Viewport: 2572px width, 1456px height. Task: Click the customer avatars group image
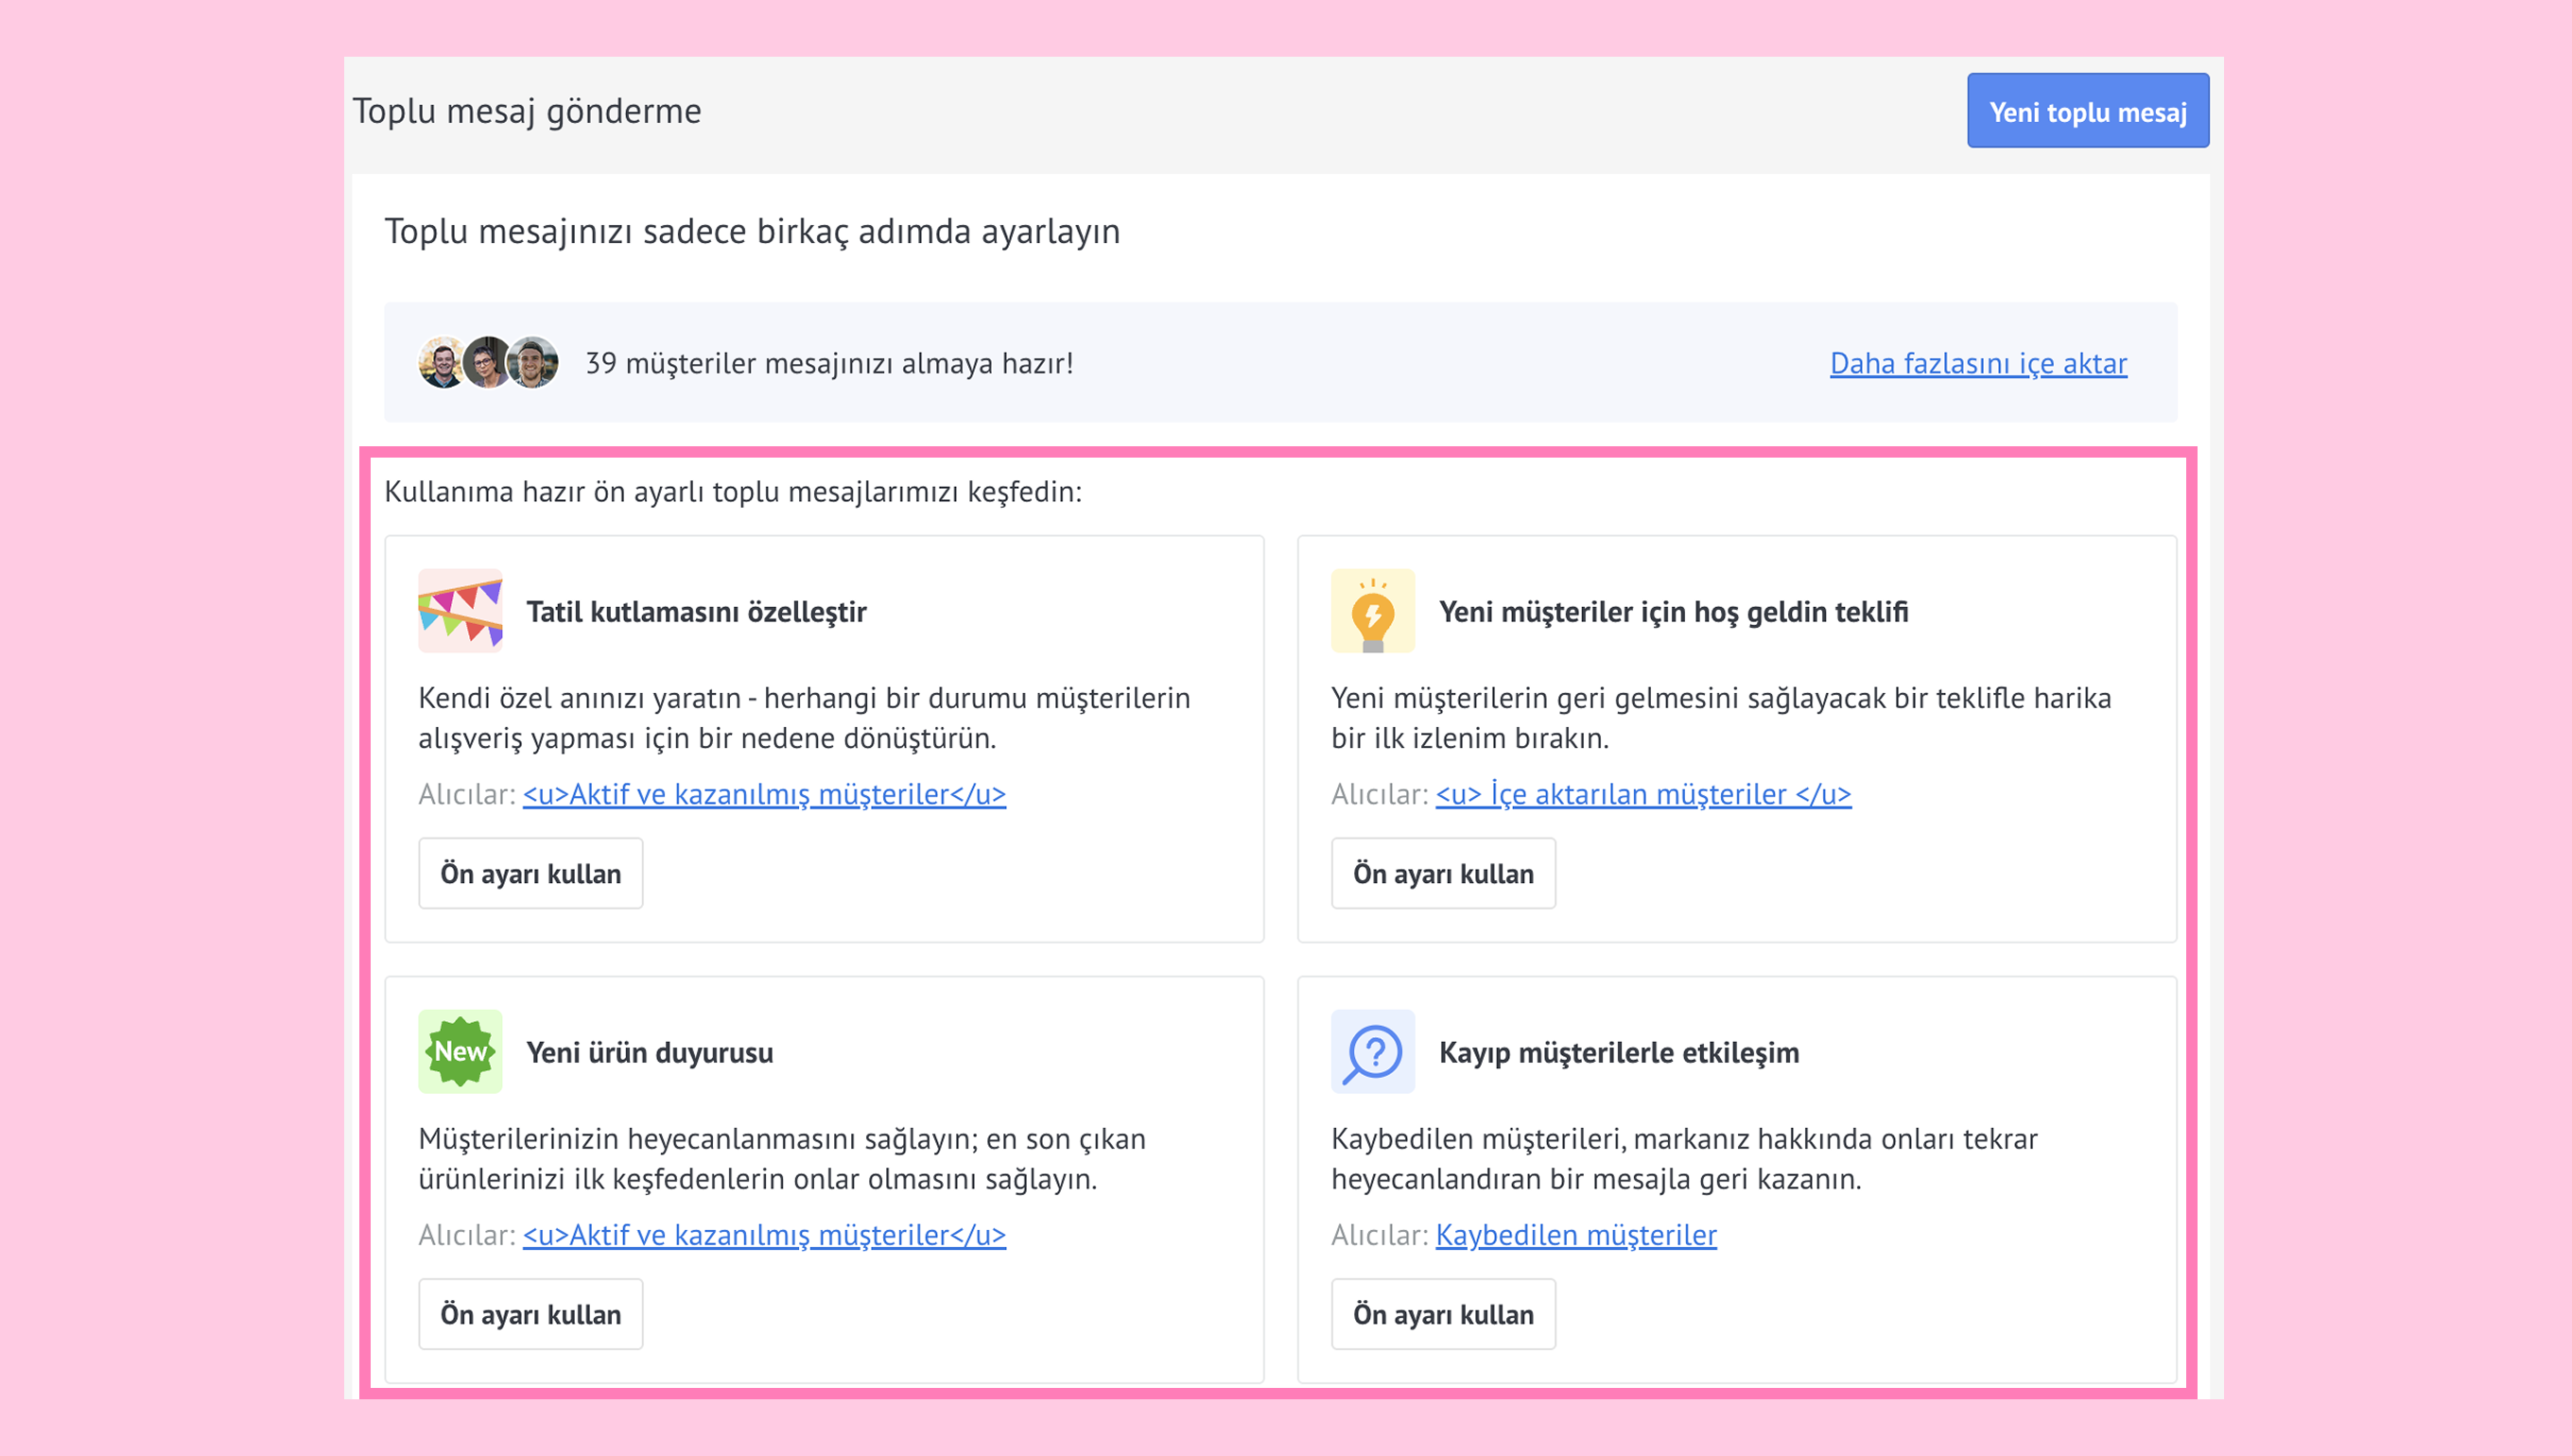click(488, 362)
